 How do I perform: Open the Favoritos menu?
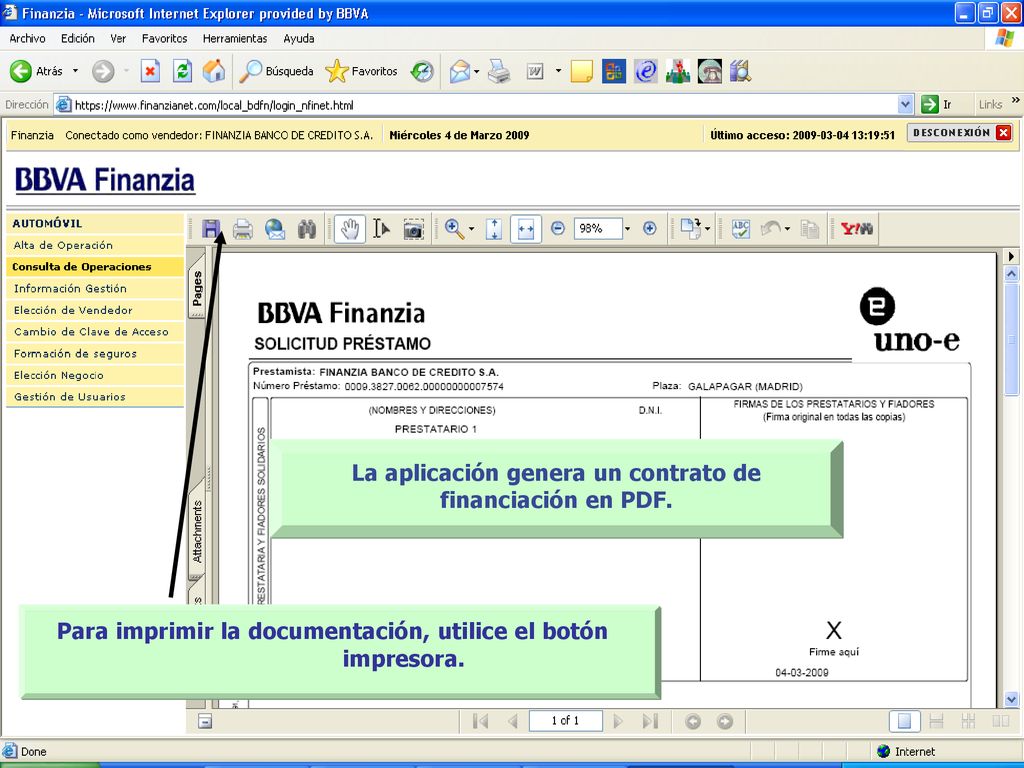pyautogui.click(x=165, y=39)
